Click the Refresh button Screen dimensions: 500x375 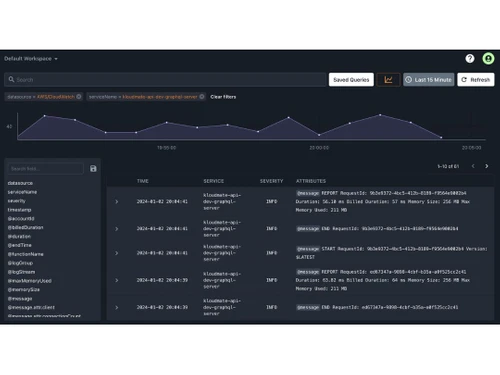pos(476,80)
